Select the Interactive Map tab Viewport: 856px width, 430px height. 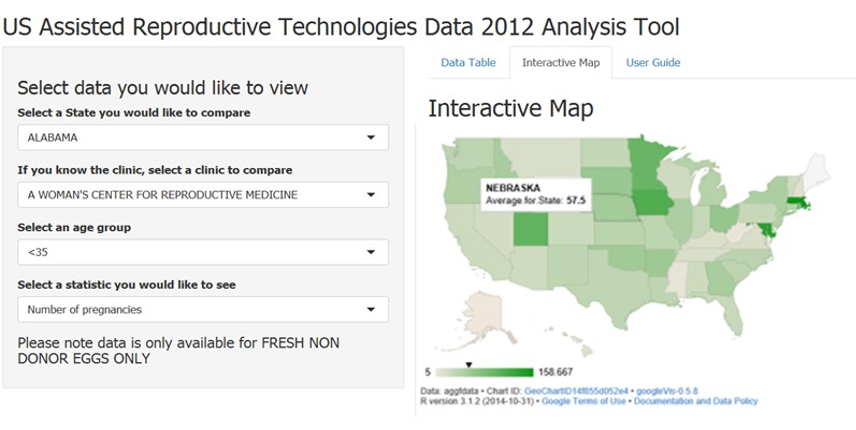[561, 63]
